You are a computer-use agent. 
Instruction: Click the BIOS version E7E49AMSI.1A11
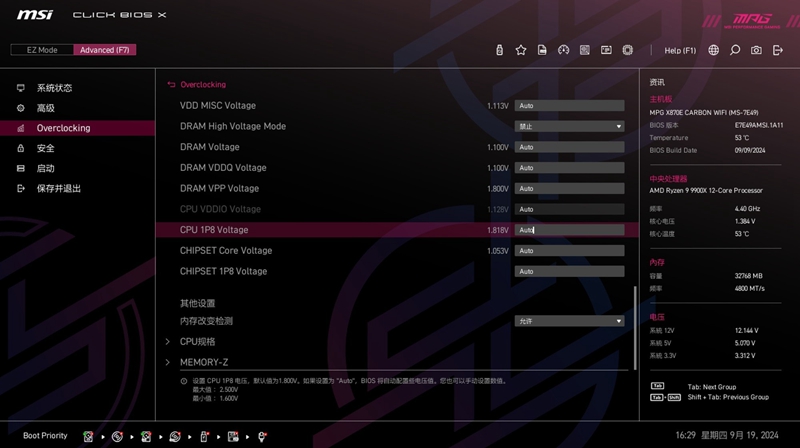coord(759,125)
